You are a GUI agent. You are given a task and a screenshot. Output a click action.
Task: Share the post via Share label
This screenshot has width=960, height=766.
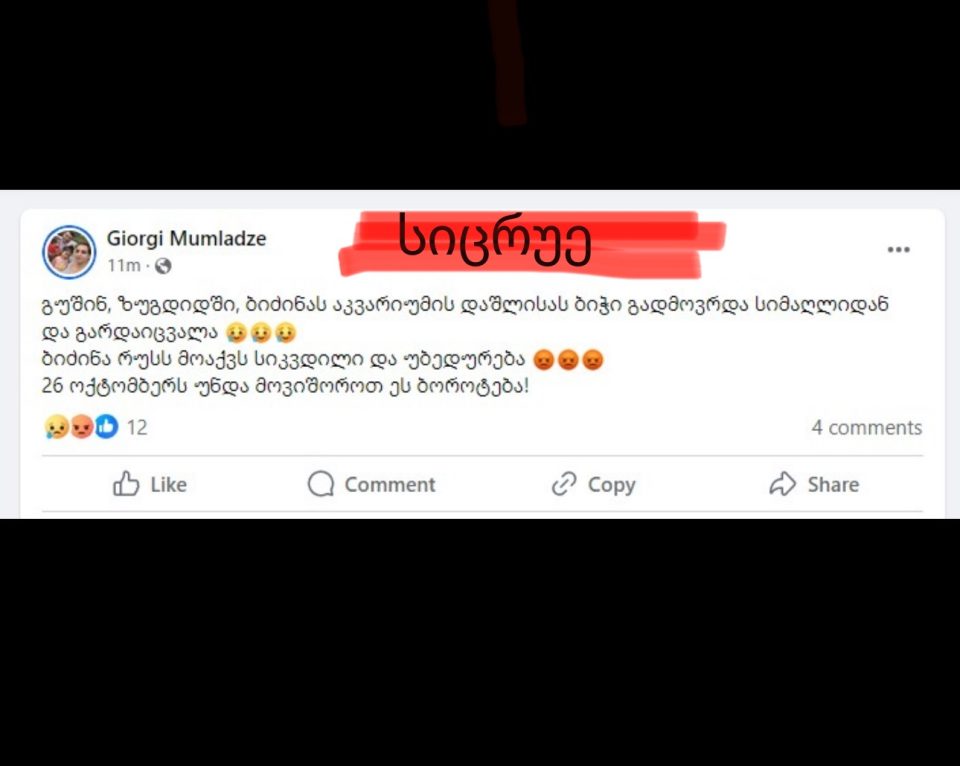tap(833, 484)
